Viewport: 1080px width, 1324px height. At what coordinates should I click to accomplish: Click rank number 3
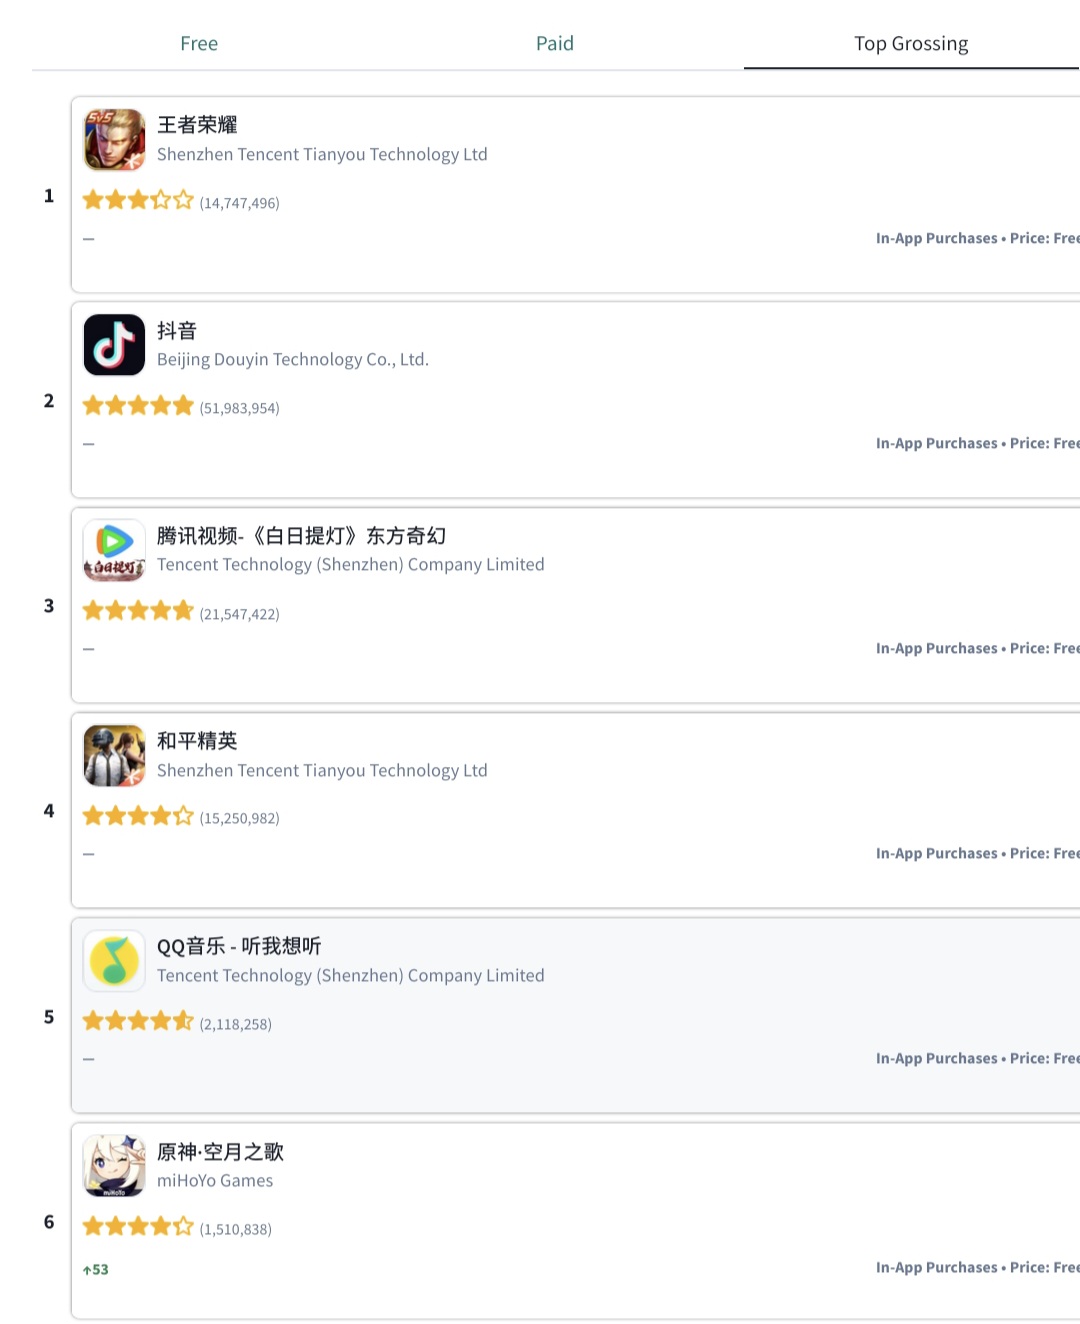point(49,606)
